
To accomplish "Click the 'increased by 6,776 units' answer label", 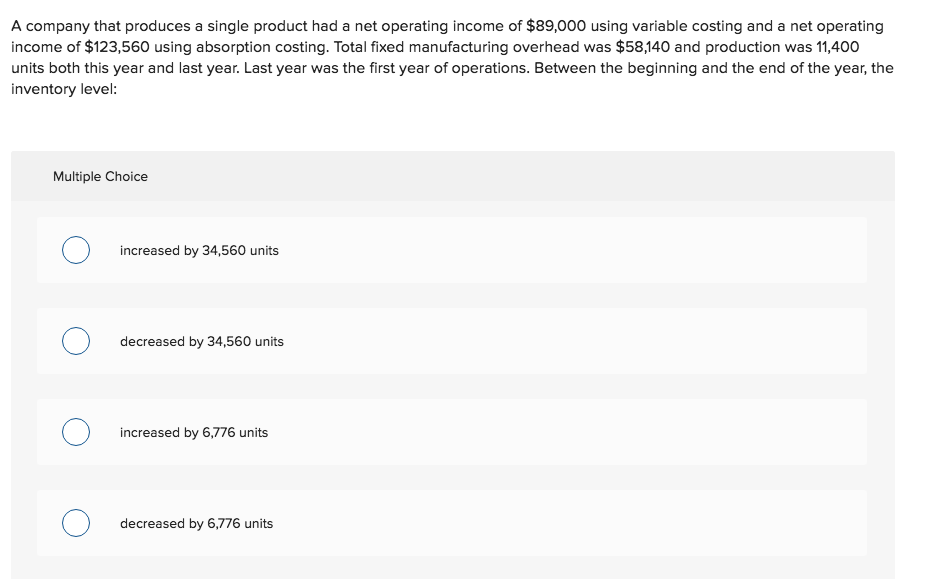I will (x=193, y=432).
